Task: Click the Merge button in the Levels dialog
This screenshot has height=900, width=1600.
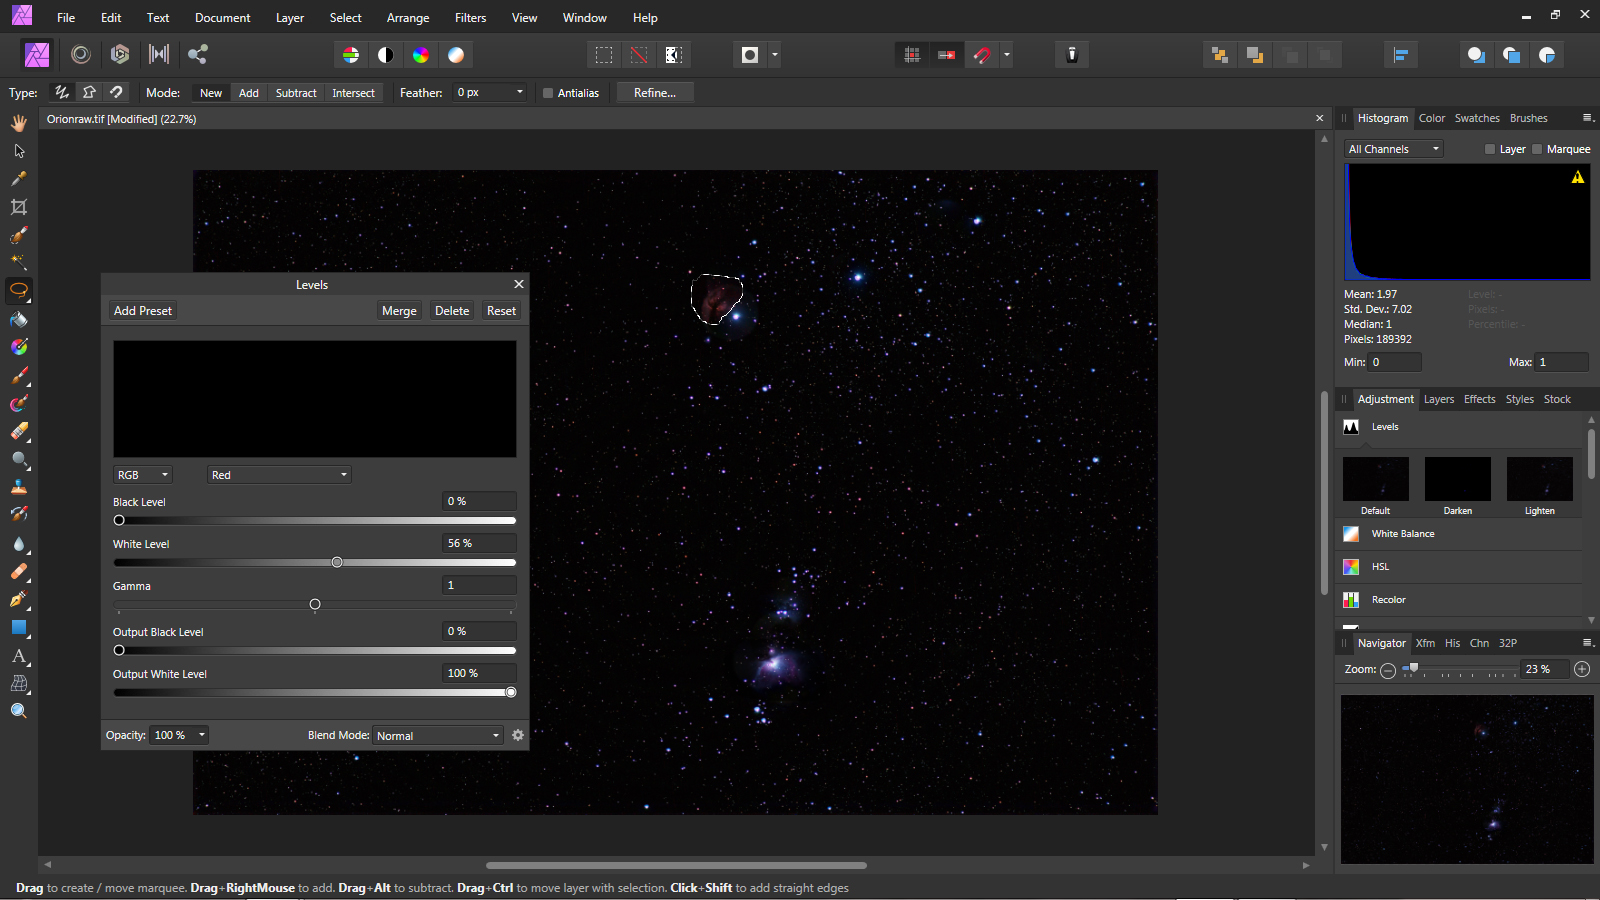Action: click(x=399, y=310)
